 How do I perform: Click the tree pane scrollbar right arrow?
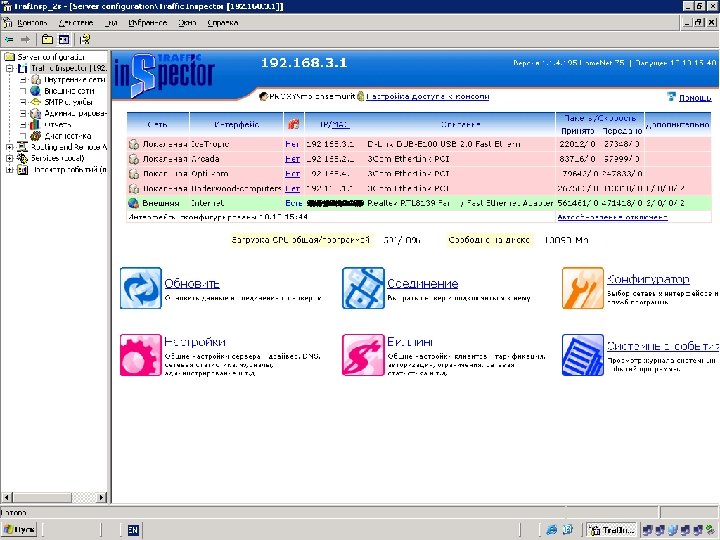tap(102, 497)
